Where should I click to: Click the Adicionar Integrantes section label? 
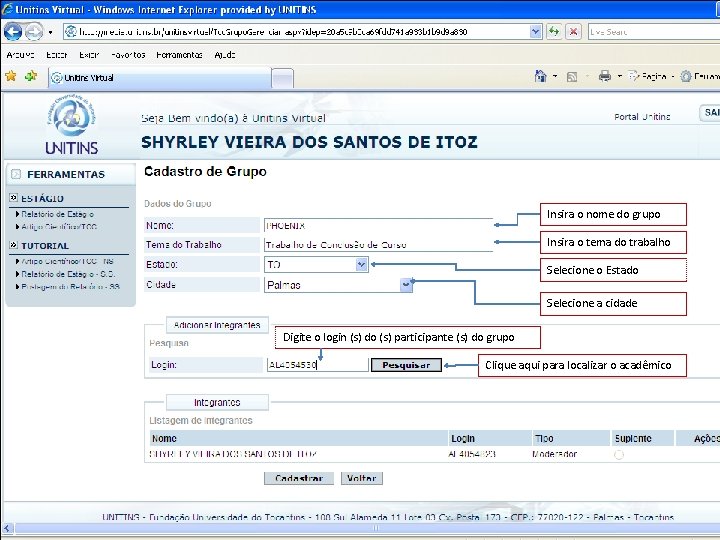click(x=217, y=325)
